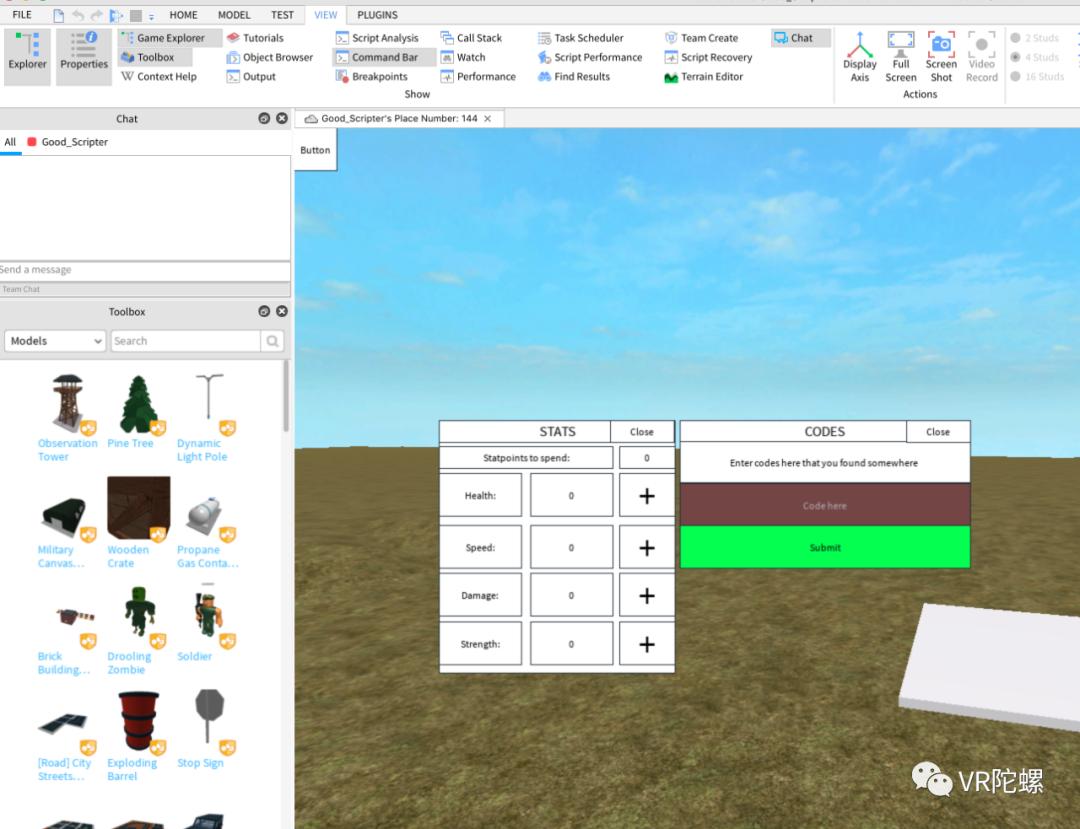Screen dimensions: 1080x829
Task: Enter Full Screen mode
Action: tap(901, 55)
